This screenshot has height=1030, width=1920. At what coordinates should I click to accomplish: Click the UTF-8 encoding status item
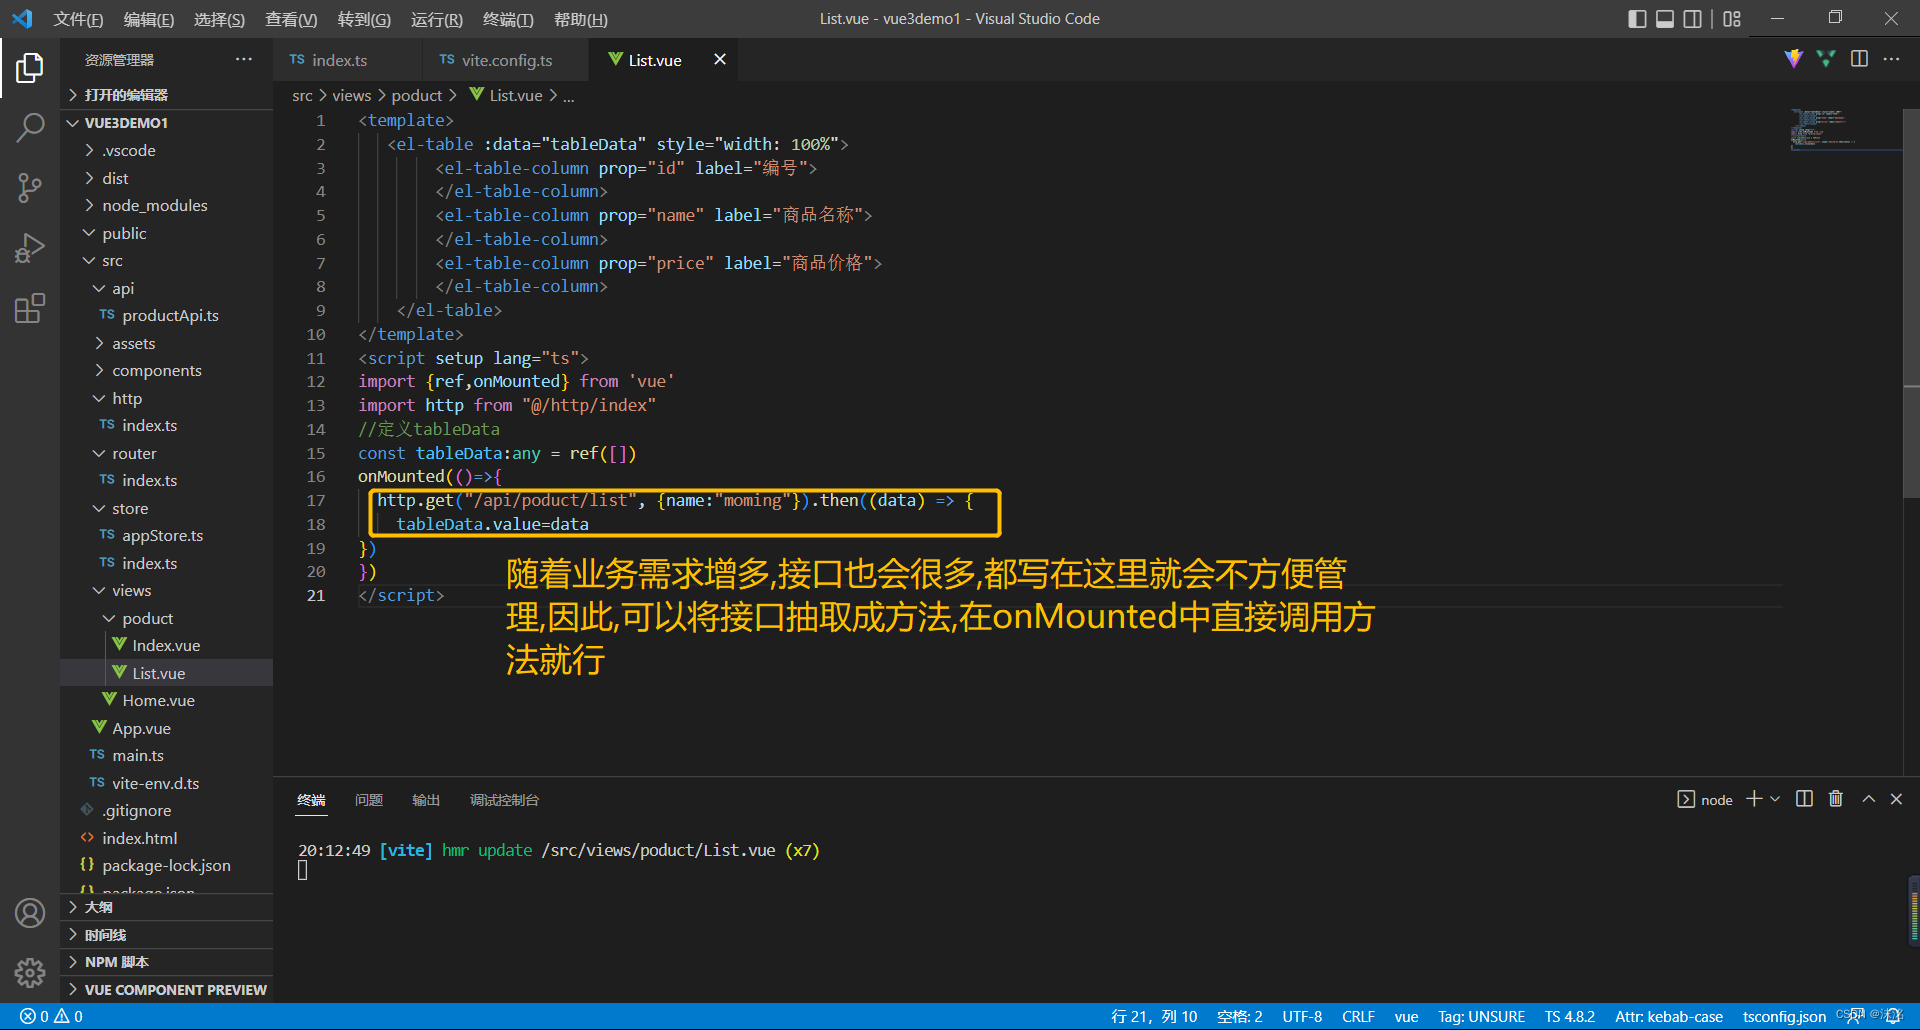pos(1302,1016)
